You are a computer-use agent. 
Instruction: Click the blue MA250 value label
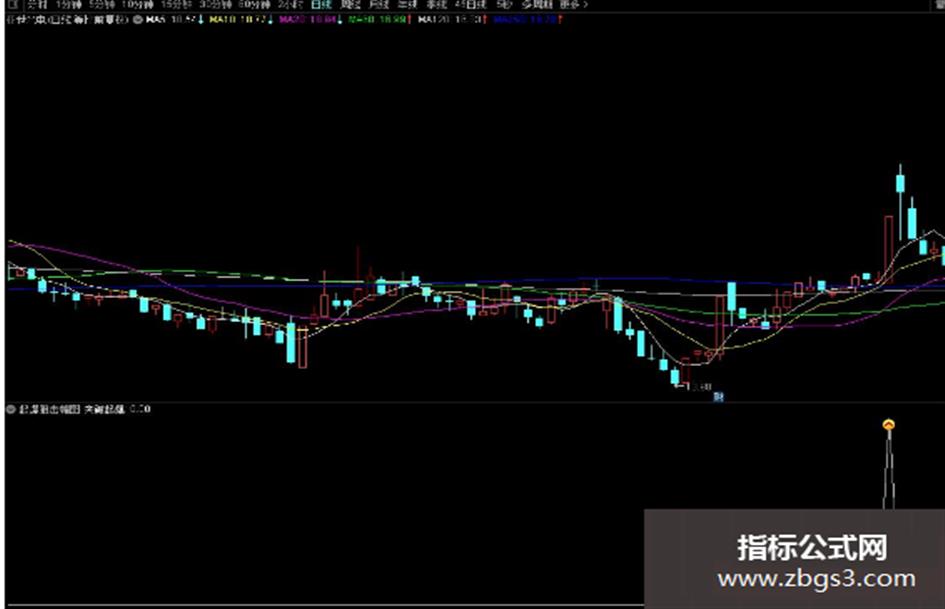(x=527, y=19)
